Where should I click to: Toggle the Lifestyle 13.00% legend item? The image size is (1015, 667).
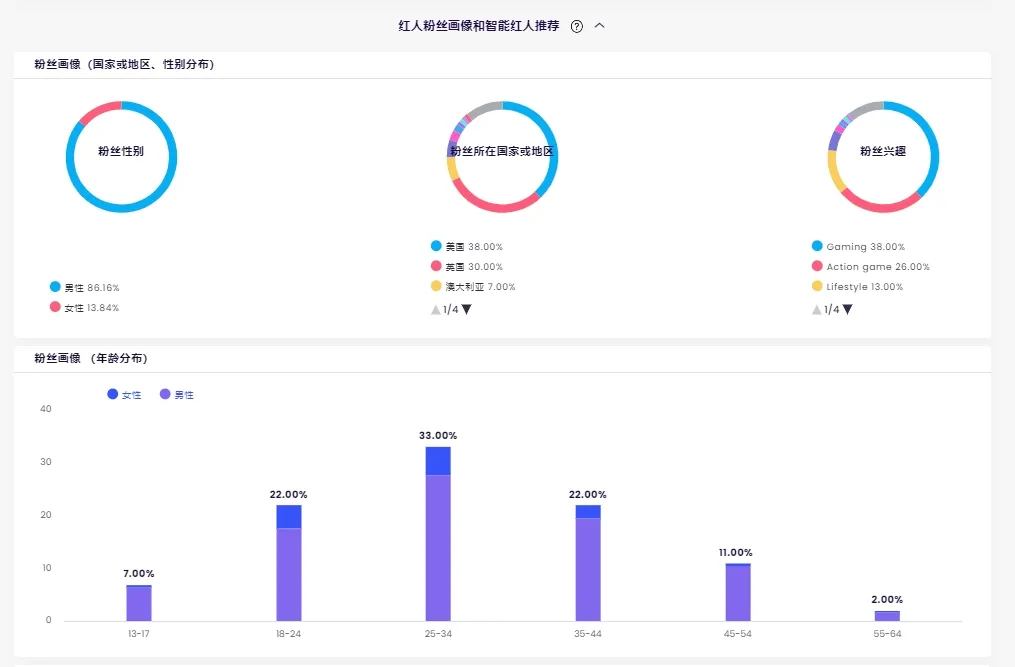click(857, 286)
